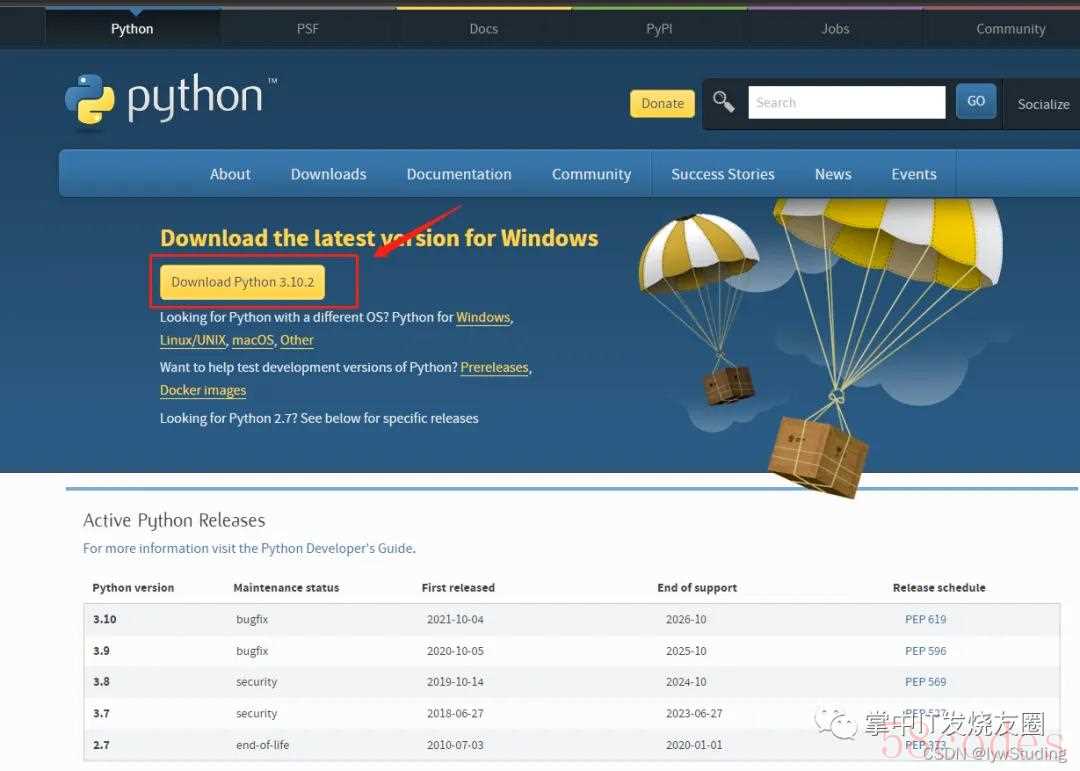1080x771 pixels.
Task: Click version 2.7 in the releases table
Action: coord(101,745)
